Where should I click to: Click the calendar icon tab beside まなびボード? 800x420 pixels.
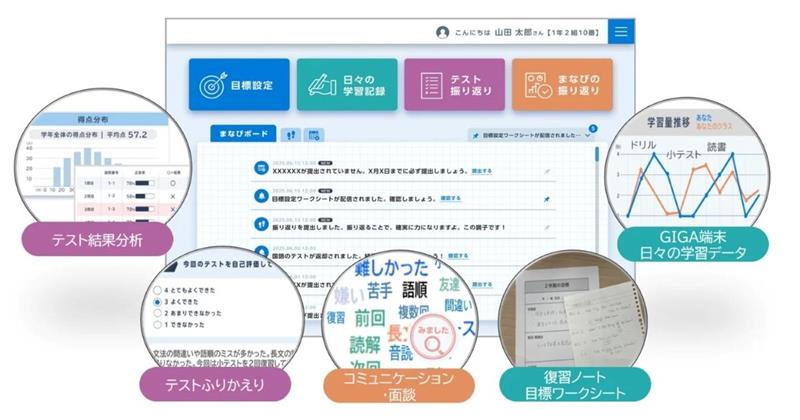coord(314,133)
